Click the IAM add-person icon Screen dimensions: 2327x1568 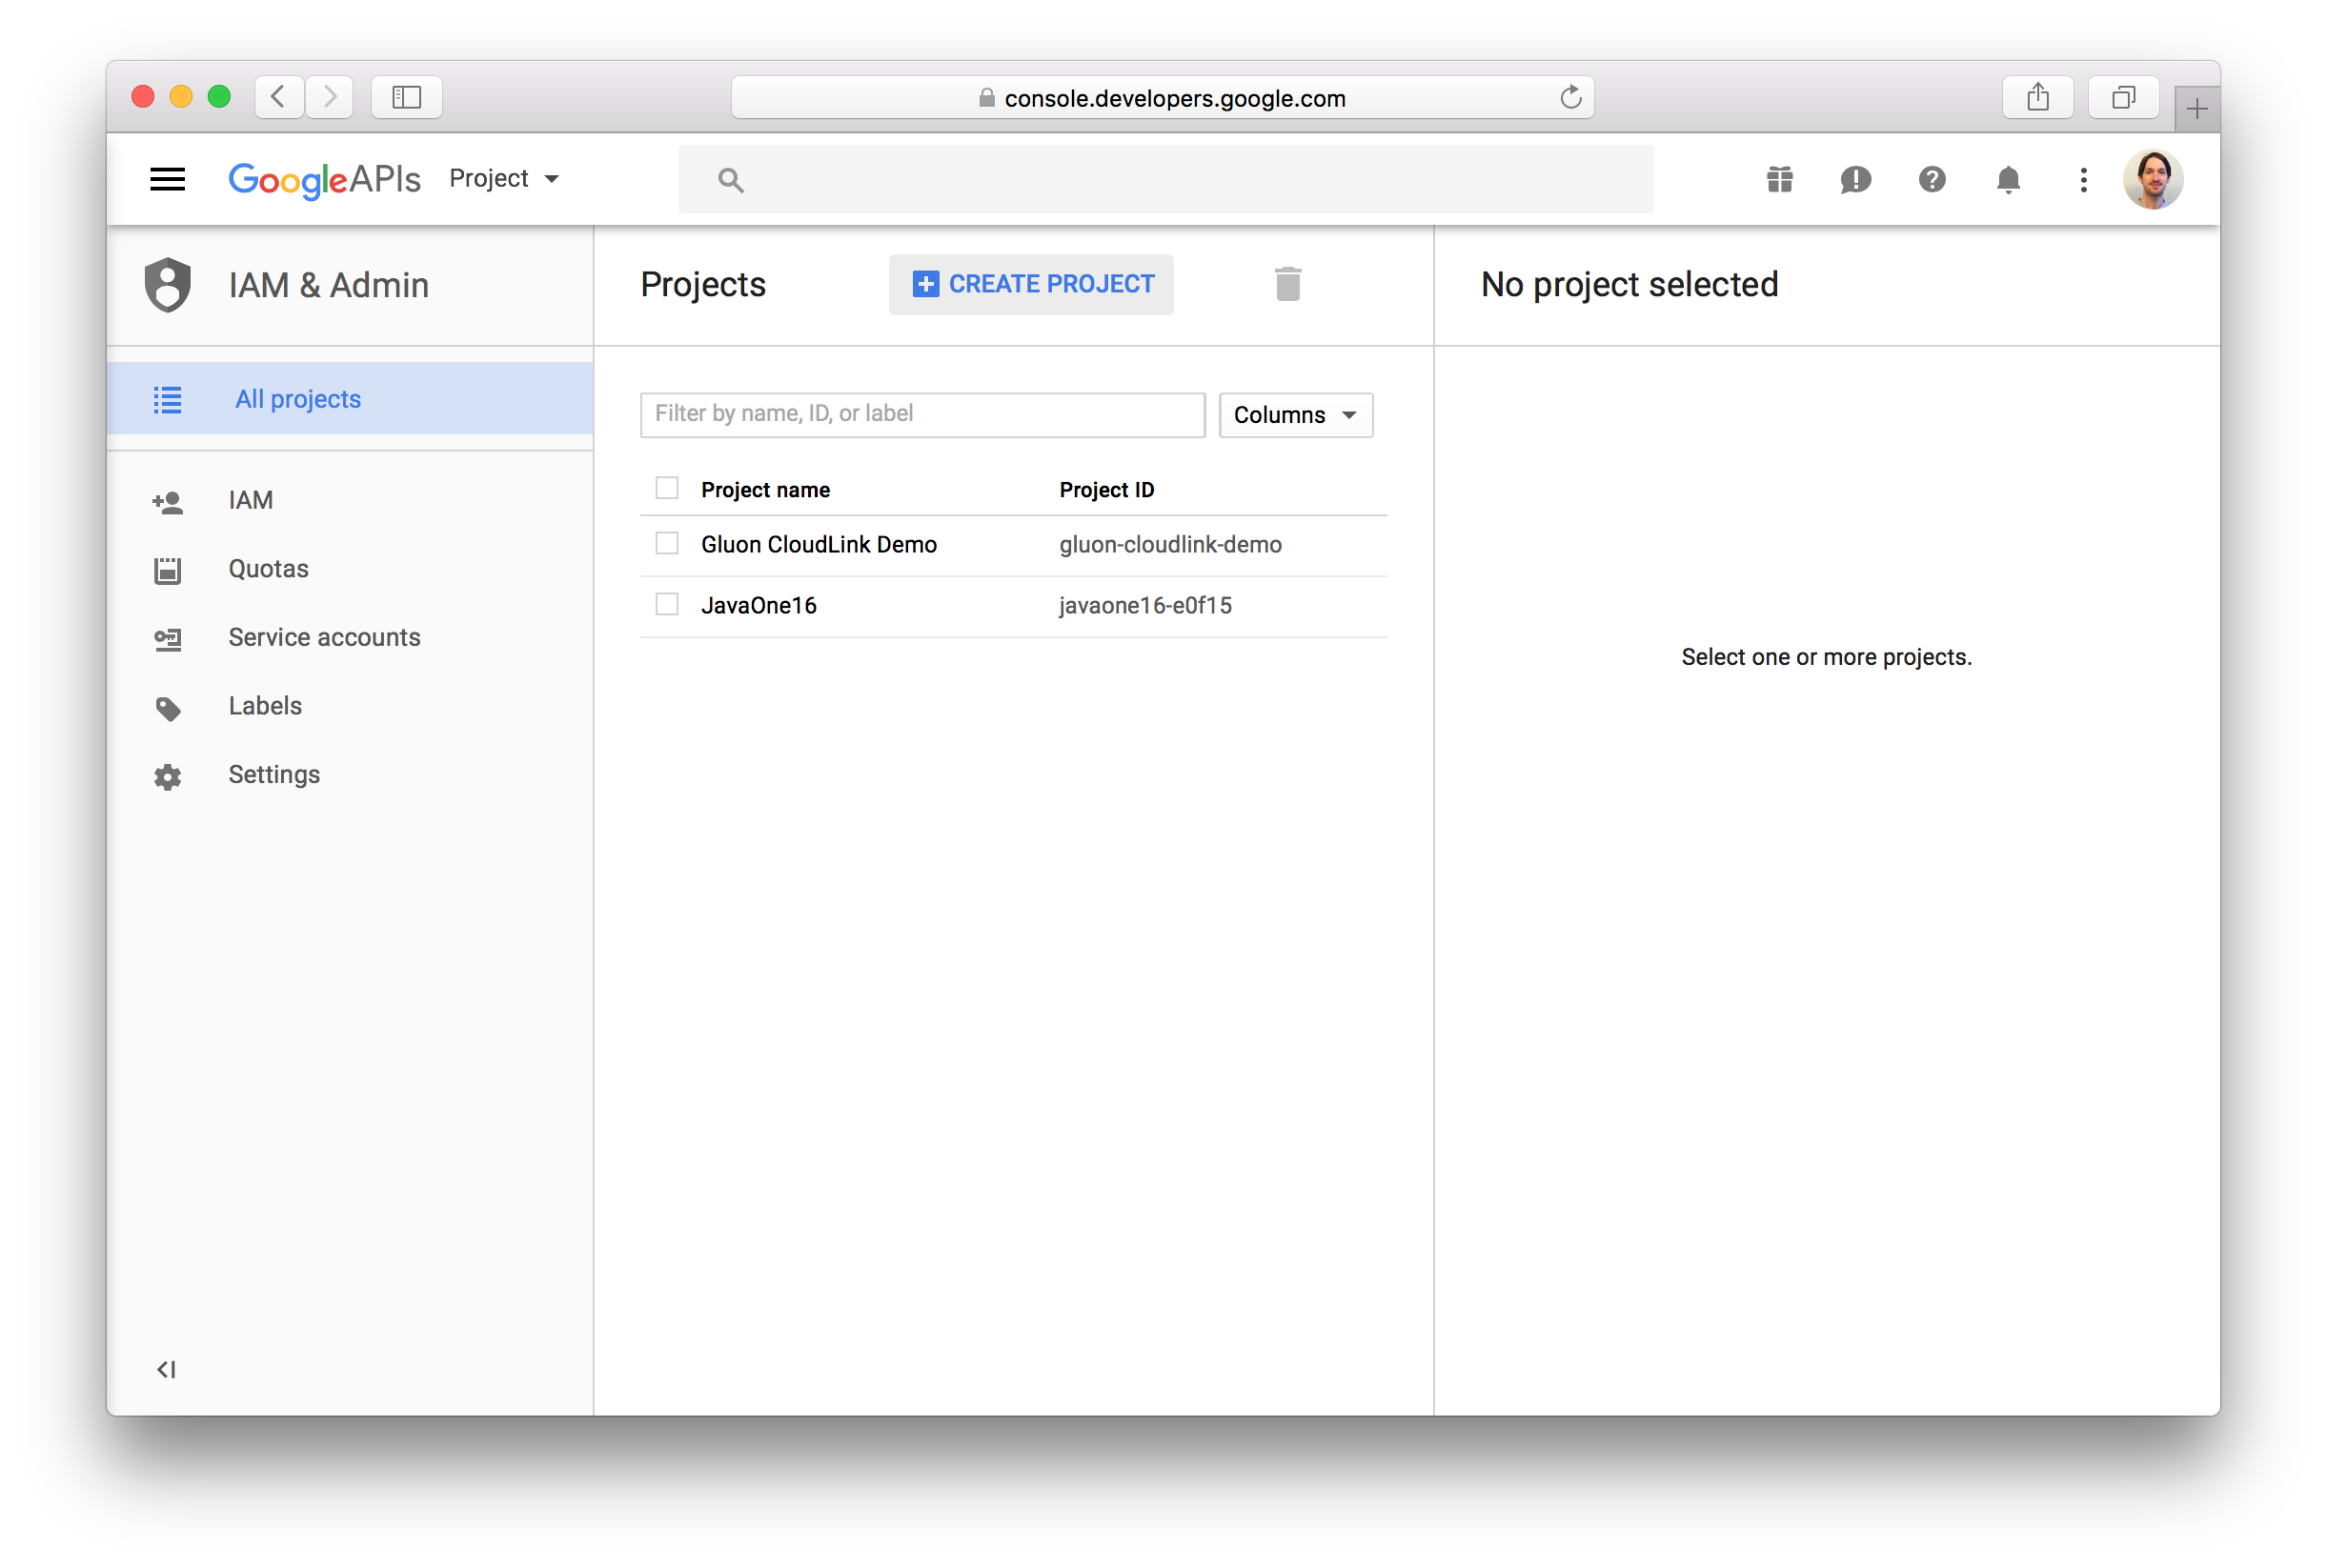(167, 501)
